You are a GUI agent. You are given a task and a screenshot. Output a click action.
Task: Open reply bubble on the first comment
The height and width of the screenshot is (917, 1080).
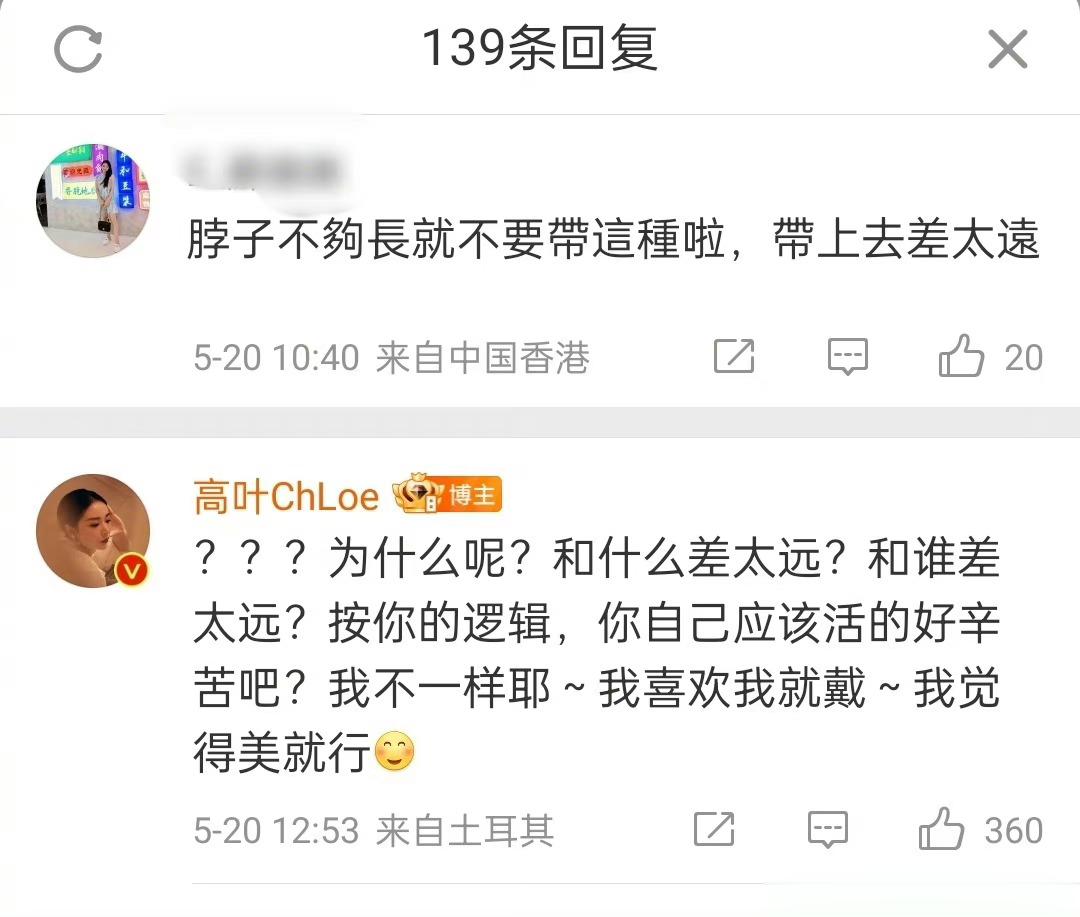click(x=847, y=356)
